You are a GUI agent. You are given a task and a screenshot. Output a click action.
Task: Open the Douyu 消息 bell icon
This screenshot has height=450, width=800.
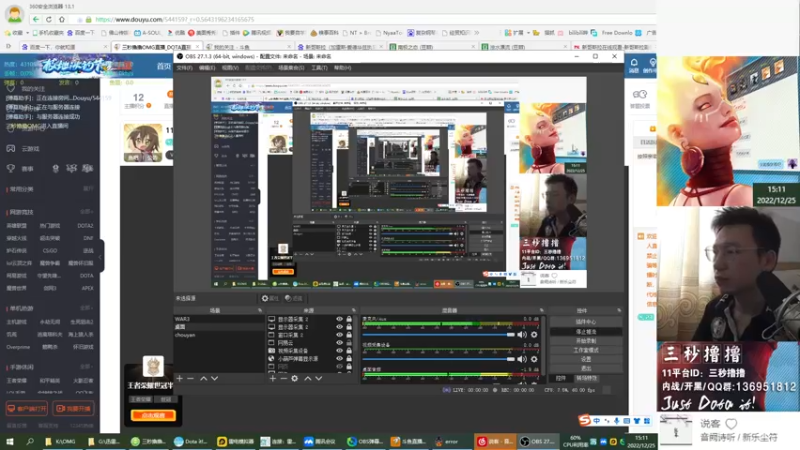coord(634,65)
